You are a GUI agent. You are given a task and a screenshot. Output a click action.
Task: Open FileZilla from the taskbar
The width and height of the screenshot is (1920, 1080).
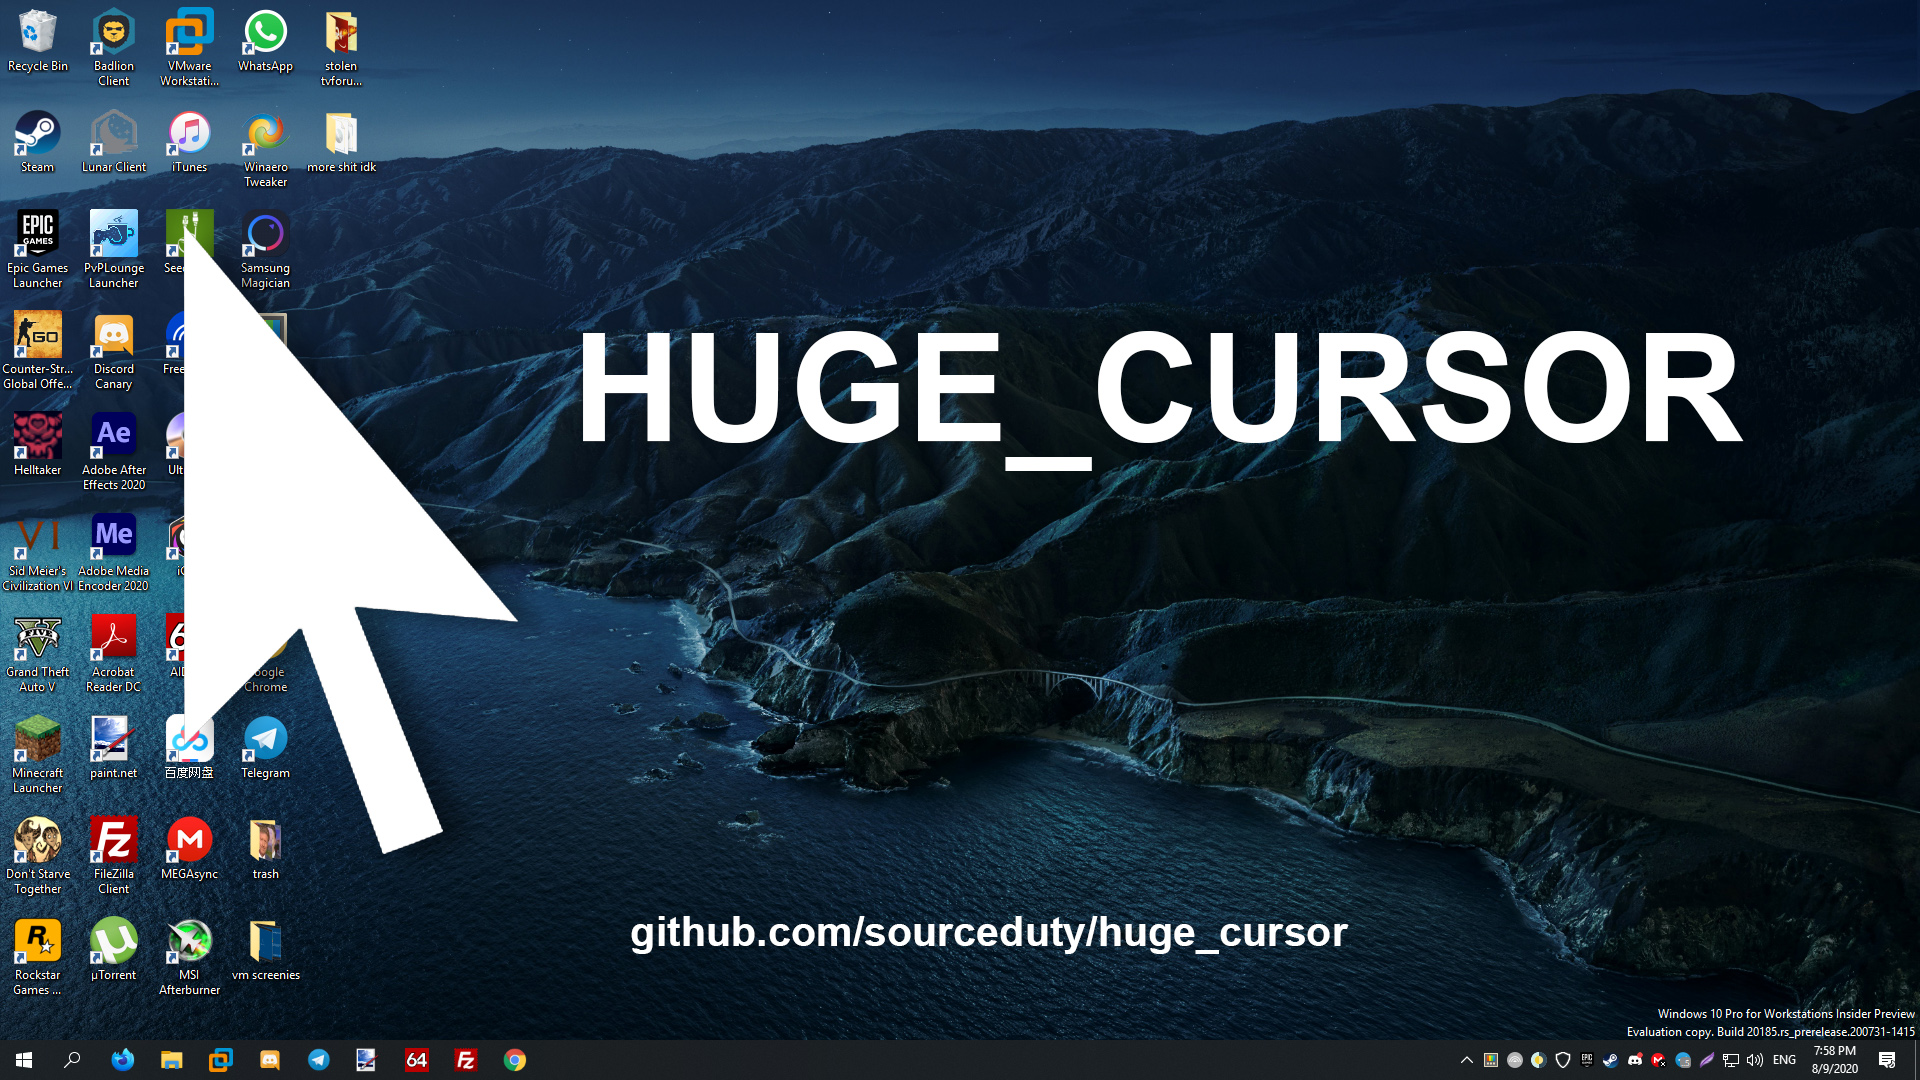click(x=465, y=1059)
